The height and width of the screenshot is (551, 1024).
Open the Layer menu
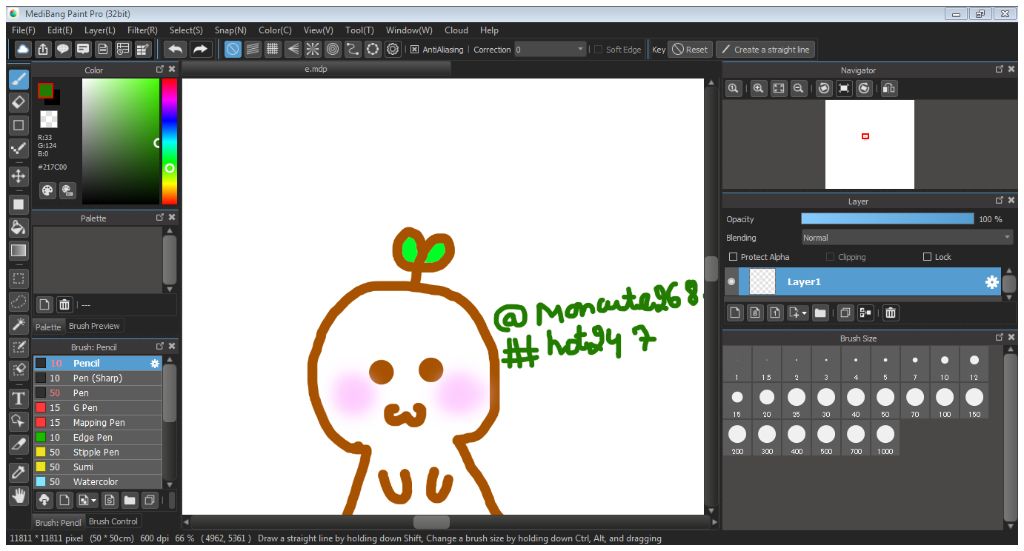pos(99,30)
